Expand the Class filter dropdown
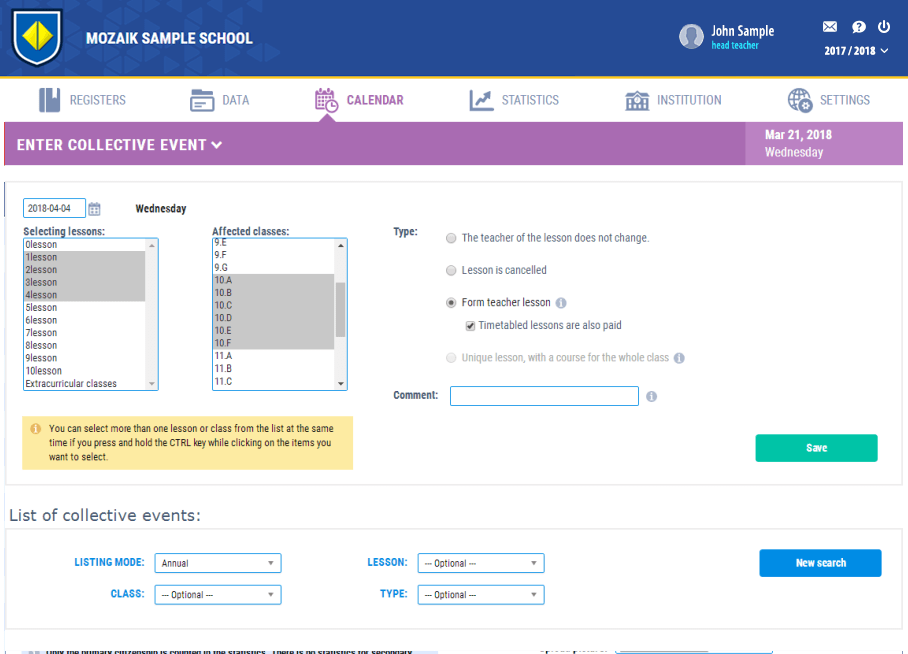The height and width of the screenshot is (654, 908). click(x=218, y=595)
